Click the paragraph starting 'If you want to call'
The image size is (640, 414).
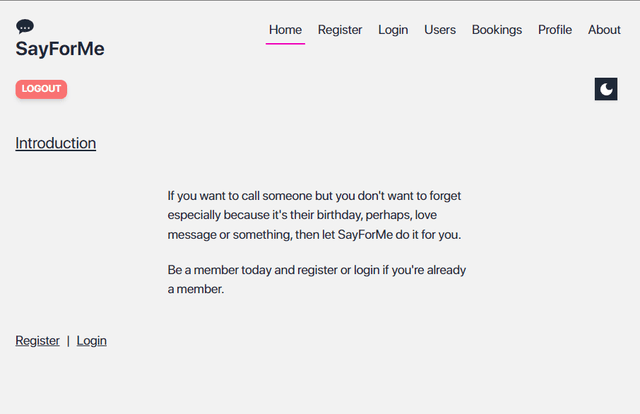tap(314, 215)
